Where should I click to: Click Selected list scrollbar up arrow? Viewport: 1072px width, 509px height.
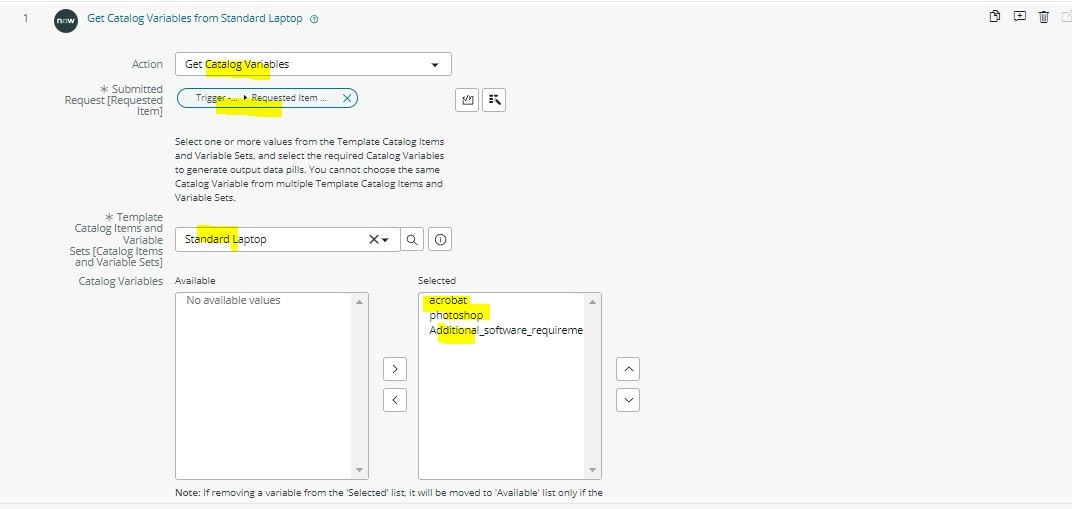[592, 301]
